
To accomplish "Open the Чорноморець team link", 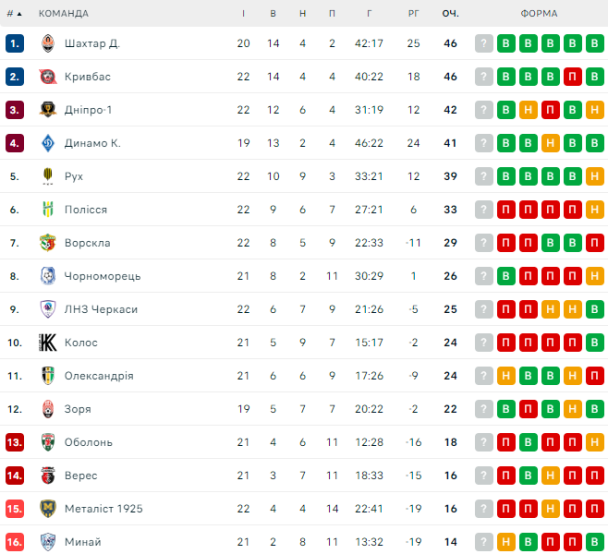I will (x=102, y=276).
